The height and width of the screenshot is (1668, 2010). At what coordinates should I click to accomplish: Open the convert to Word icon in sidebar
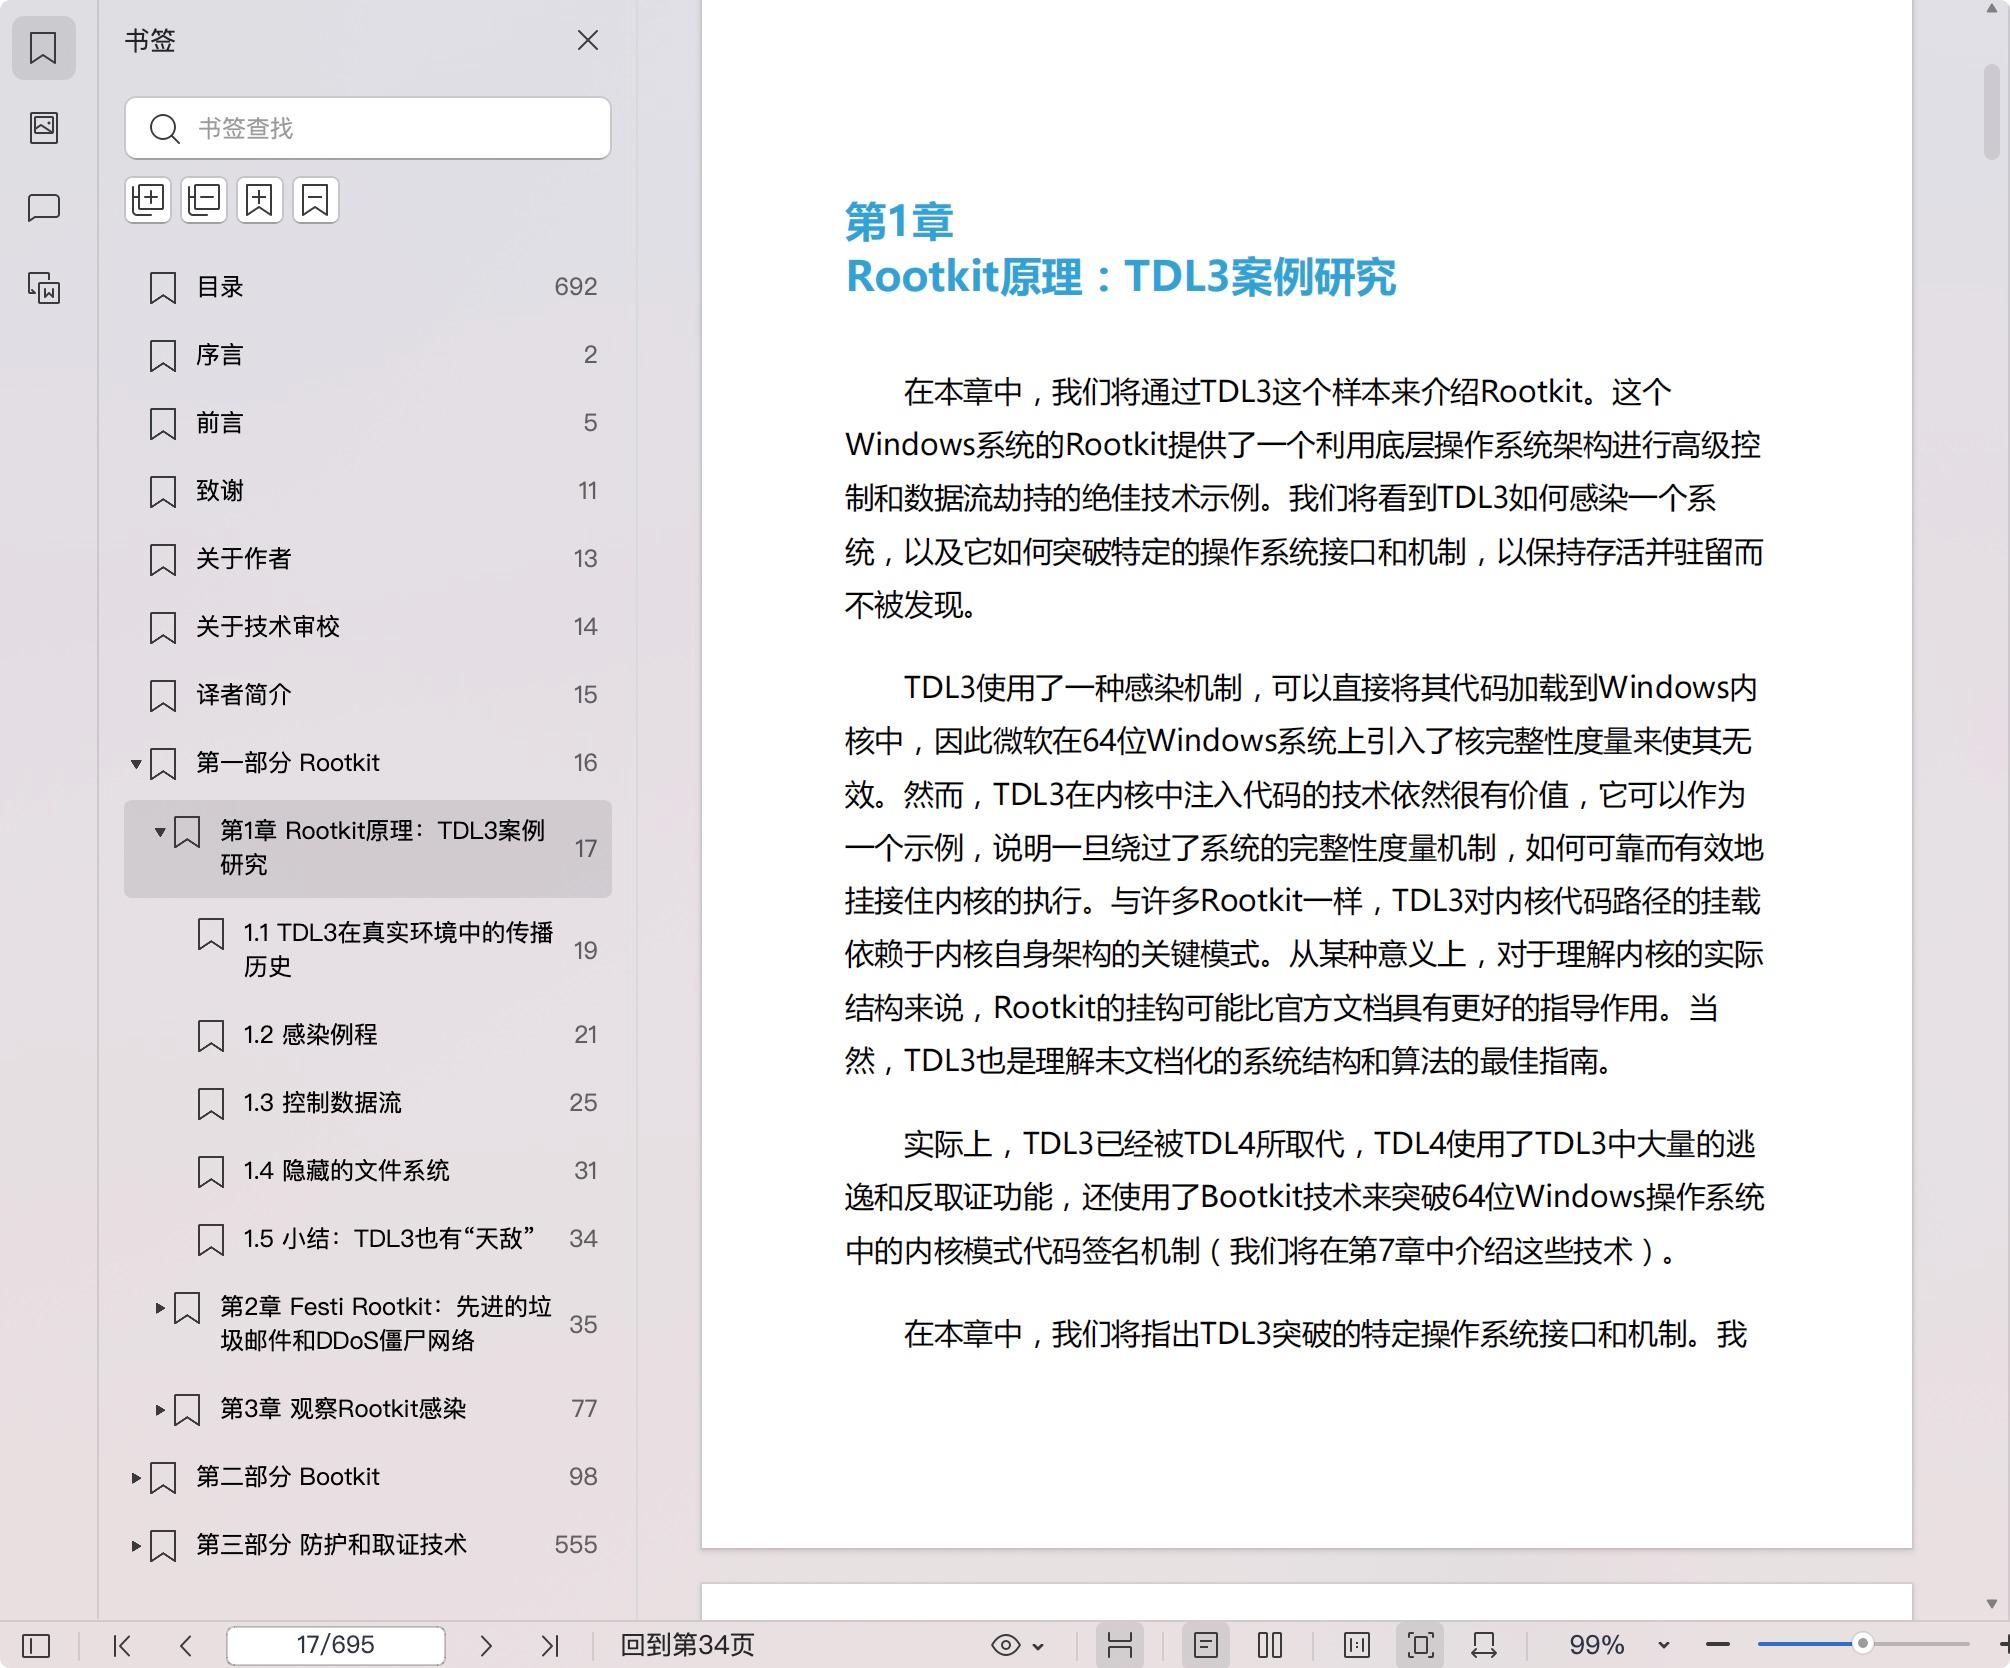[44, 288]
